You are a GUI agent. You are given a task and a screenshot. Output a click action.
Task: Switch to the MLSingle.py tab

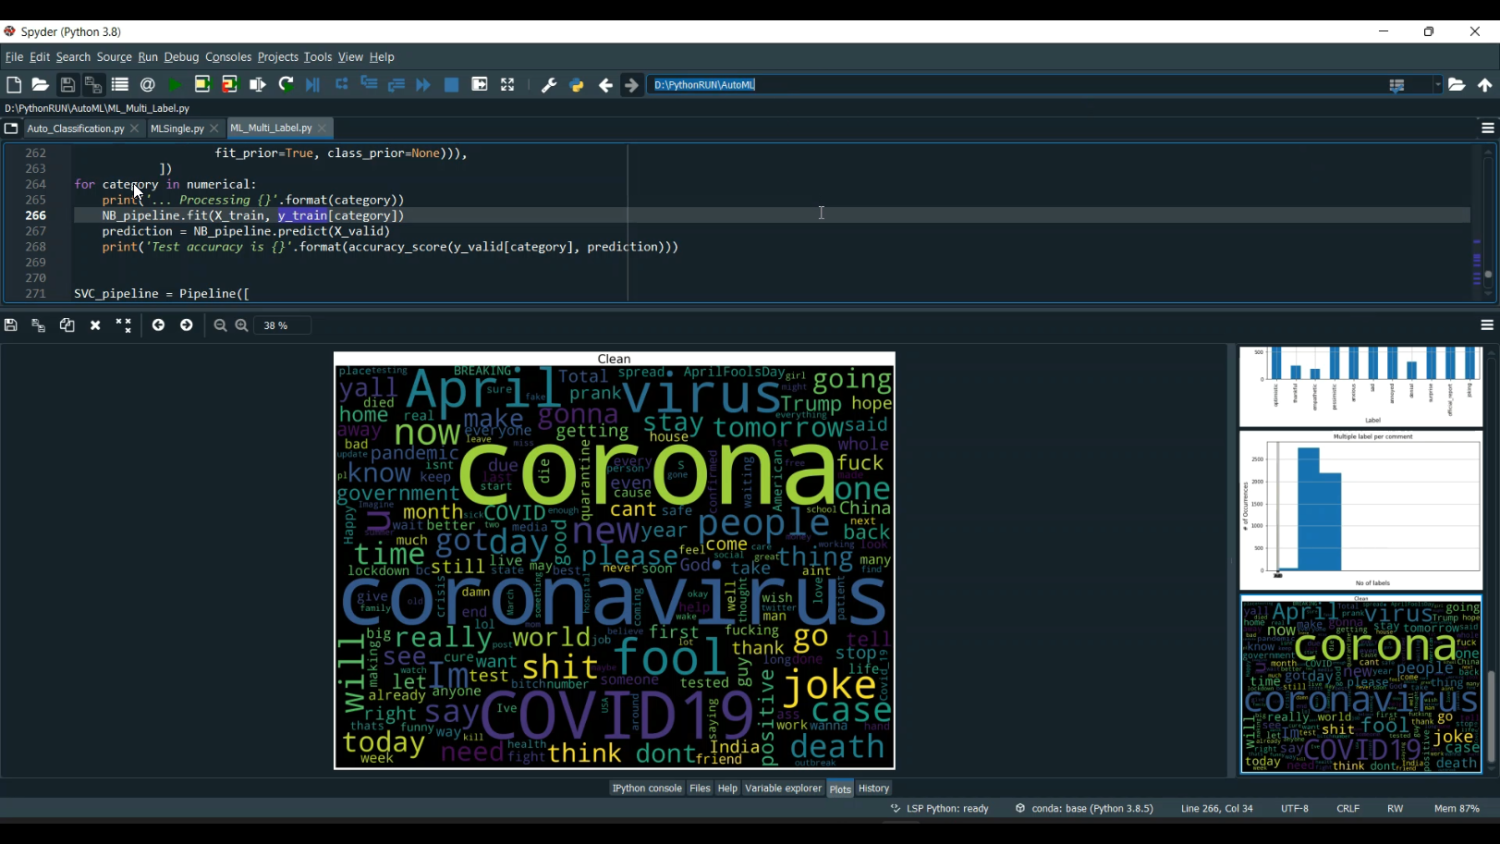coord(177,128)
